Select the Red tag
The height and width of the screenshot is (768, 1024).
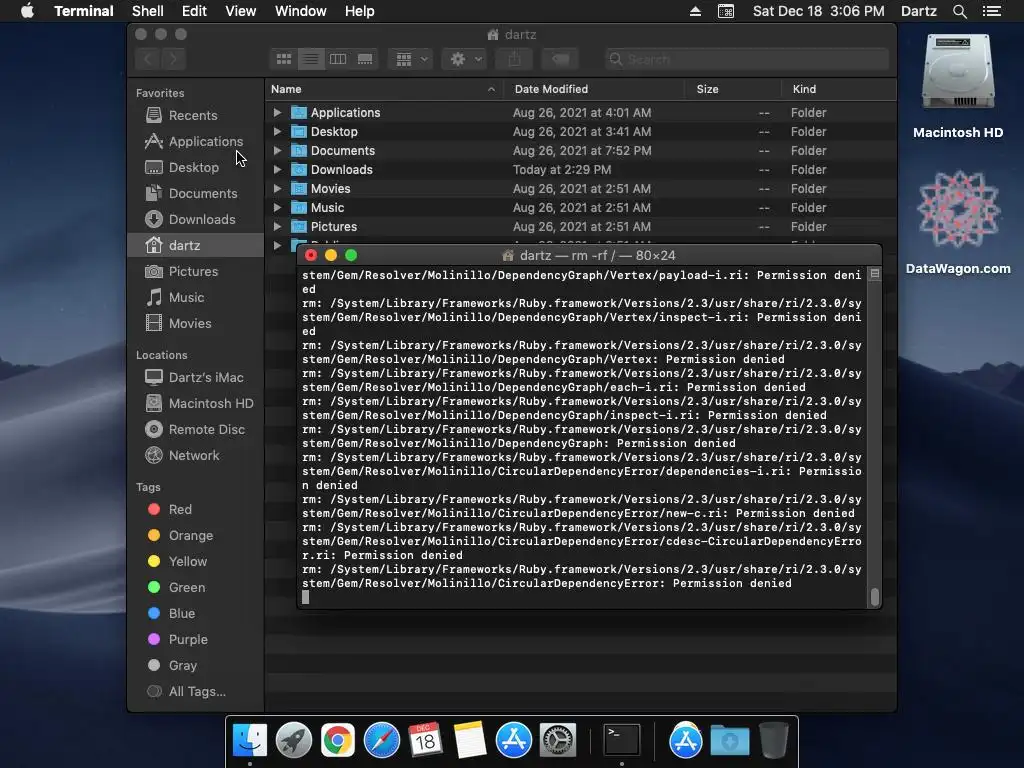195,509
